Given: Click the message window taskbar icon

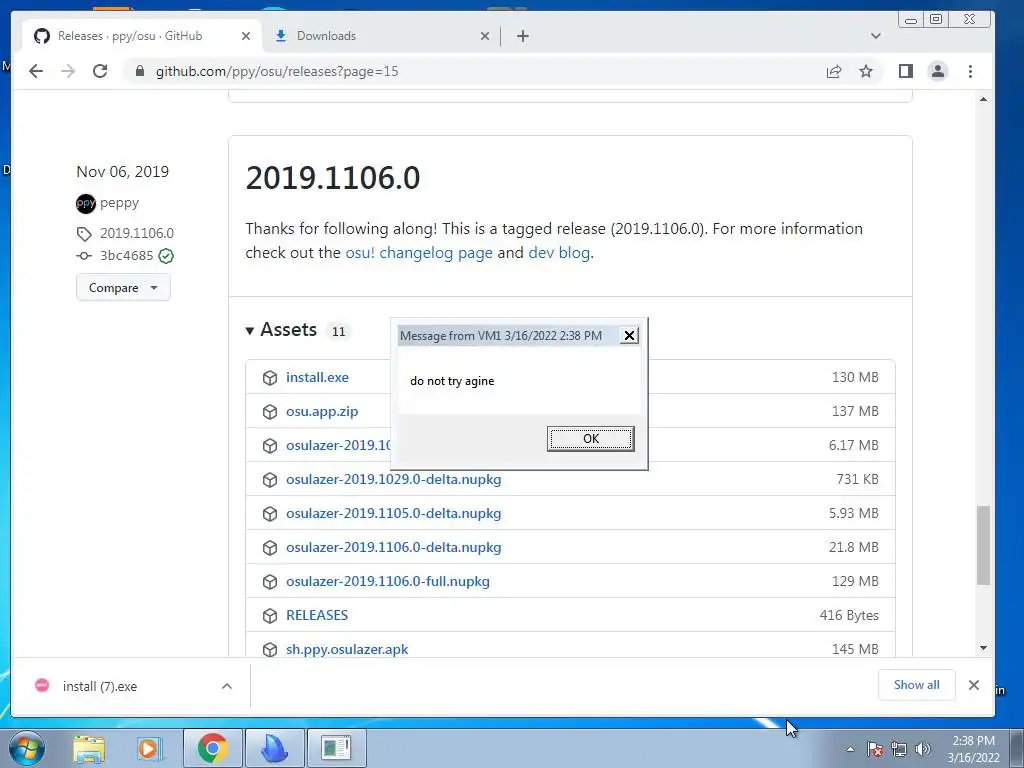Looking at the screenshot, I should click(x=336, y=748).
